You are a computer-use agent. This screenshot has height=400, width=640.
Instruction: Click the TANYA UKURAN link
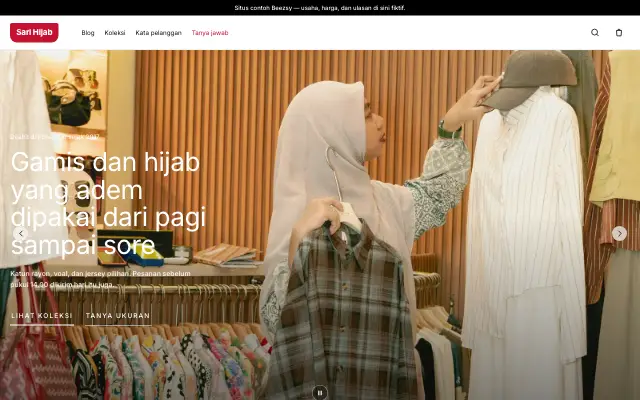click(x=118, y=316)
